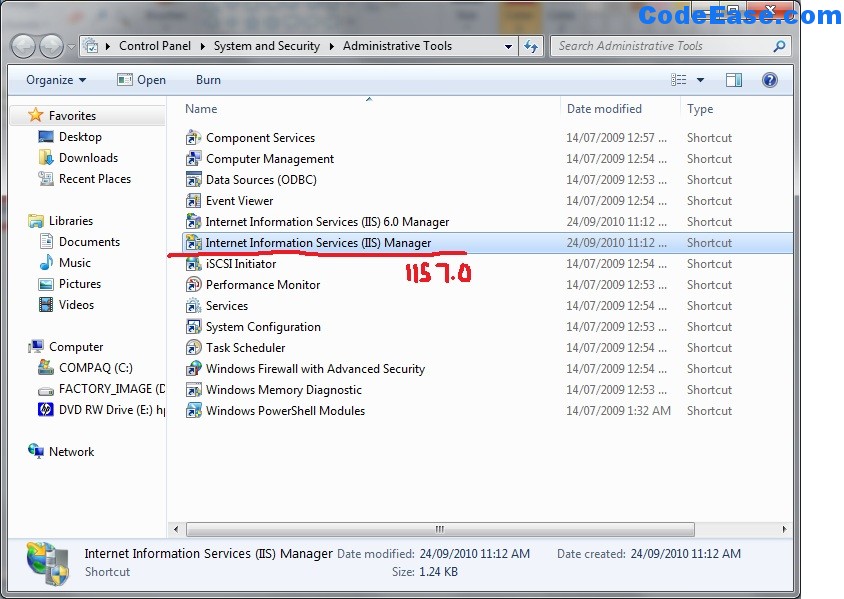This screenshot has height=599, width=844.
Task: Click the System Configuration icon
Action: pos(193,327)
